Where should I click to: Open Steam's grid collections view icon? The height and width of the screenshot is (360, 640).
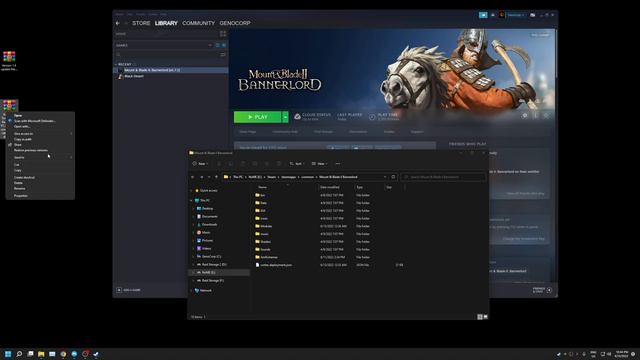click(223, 34)
